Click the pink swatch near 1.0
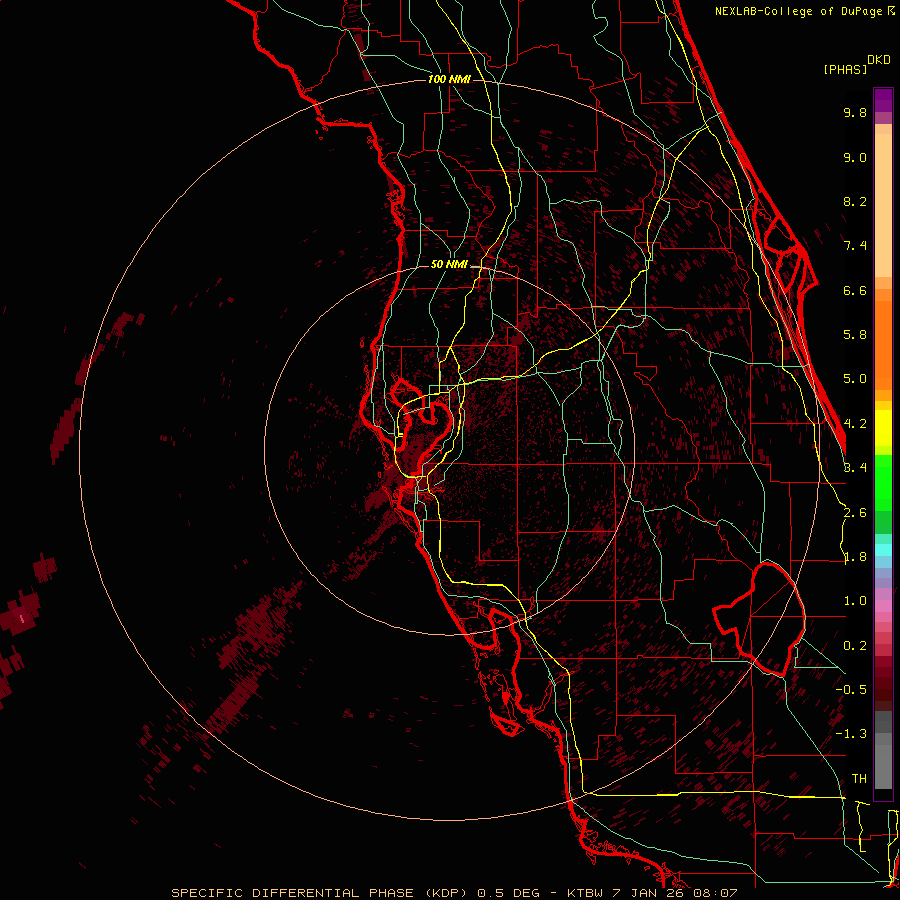900x900 pixels. [882, 605]
